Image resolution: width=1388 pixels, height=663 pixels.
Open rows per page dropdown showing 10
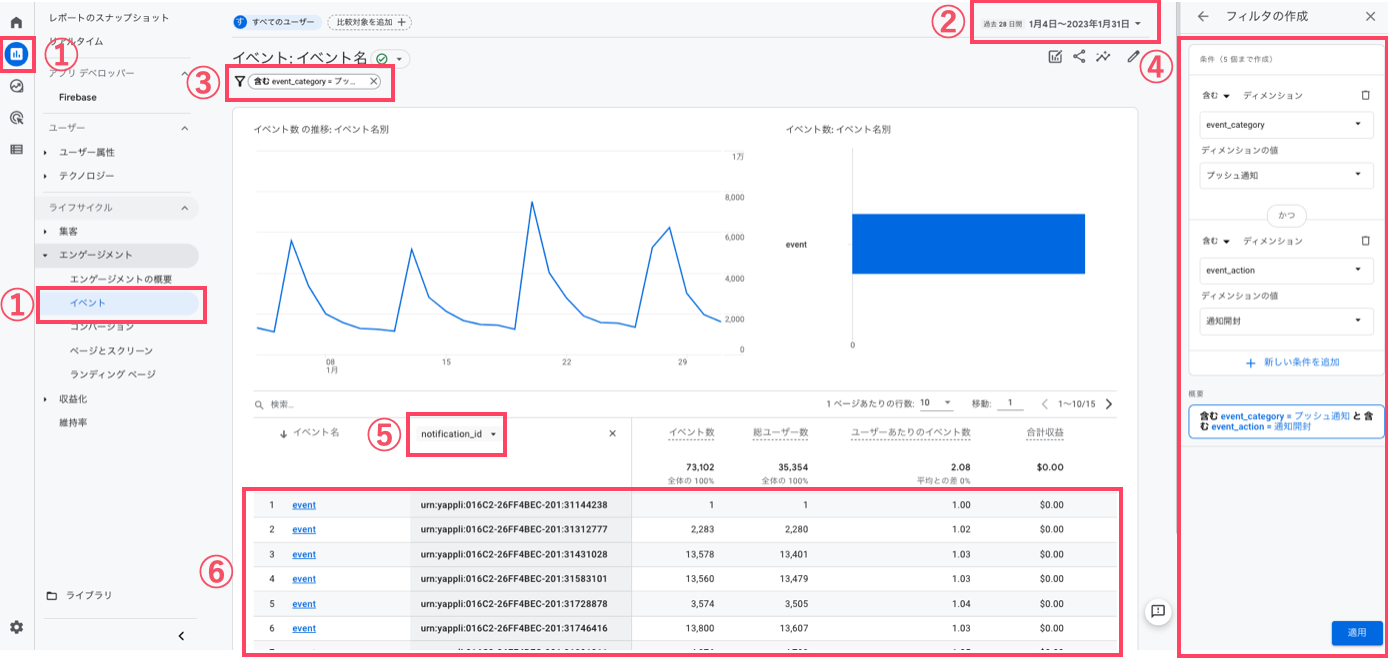pos(936,403)
